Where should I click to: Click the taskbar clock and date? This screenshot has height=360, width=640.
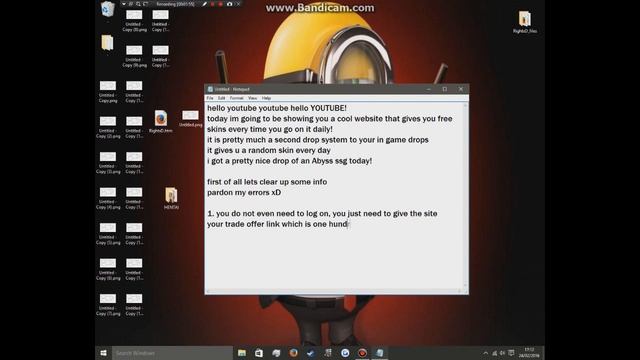point(529,353)
